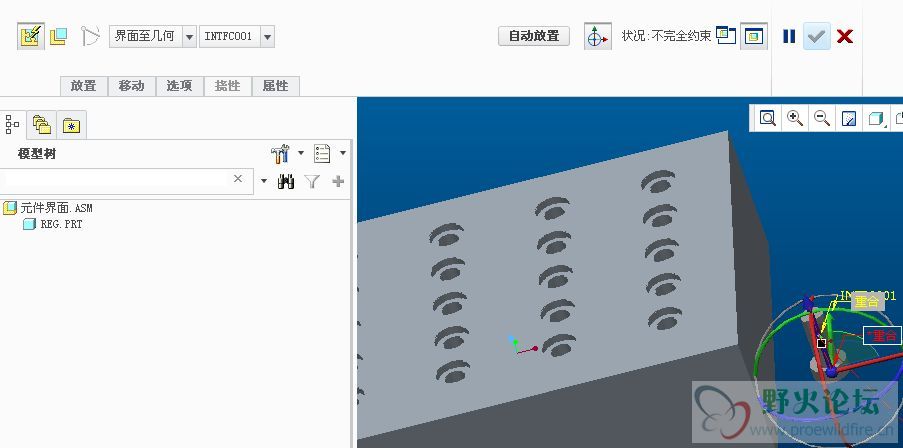The image size is (903, 448).
Task: Select 元件界面.ASM in model tree
Action: point(56,208)
